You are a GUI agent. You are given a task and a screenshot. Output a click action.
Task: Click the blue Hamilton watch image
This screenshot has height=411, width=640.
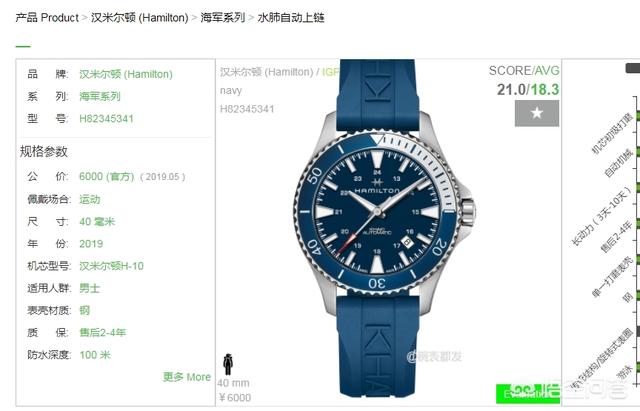pos(382,229)
